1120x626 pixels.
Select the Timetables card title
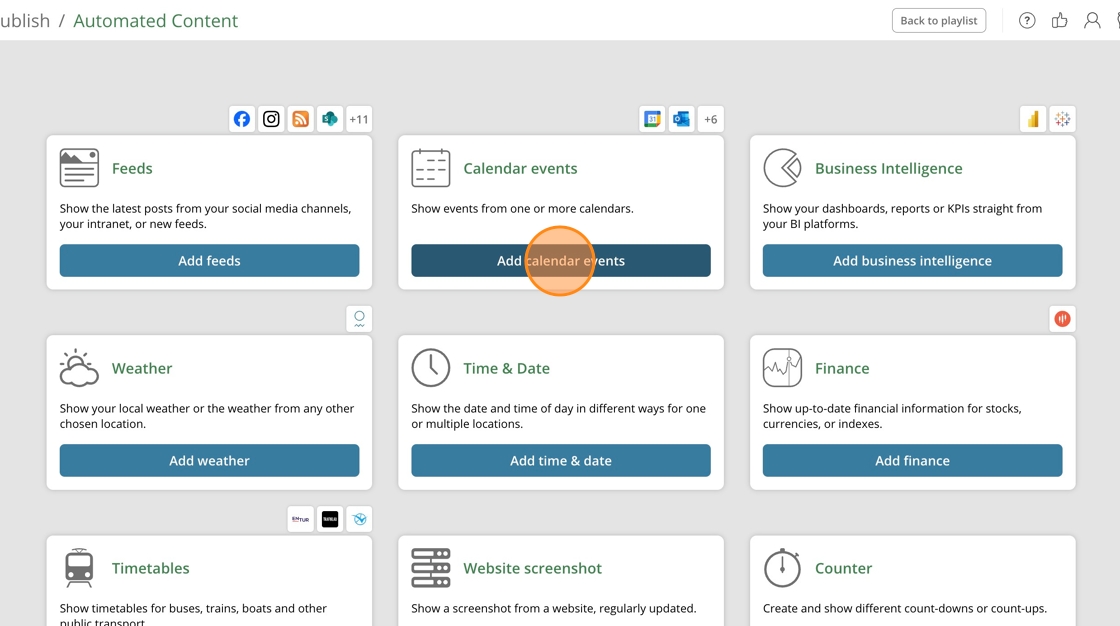[x=151, y=569]
